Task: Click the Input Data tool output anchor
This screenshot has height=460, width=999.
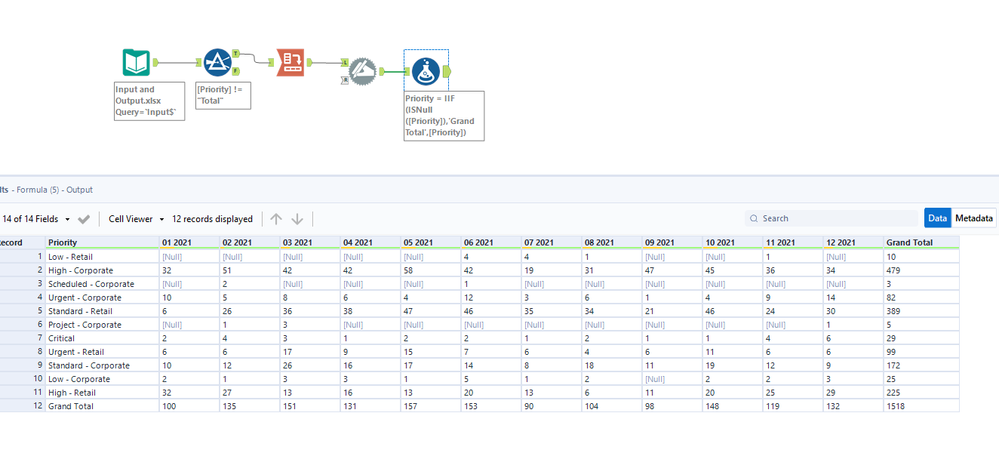Action: 155,62
